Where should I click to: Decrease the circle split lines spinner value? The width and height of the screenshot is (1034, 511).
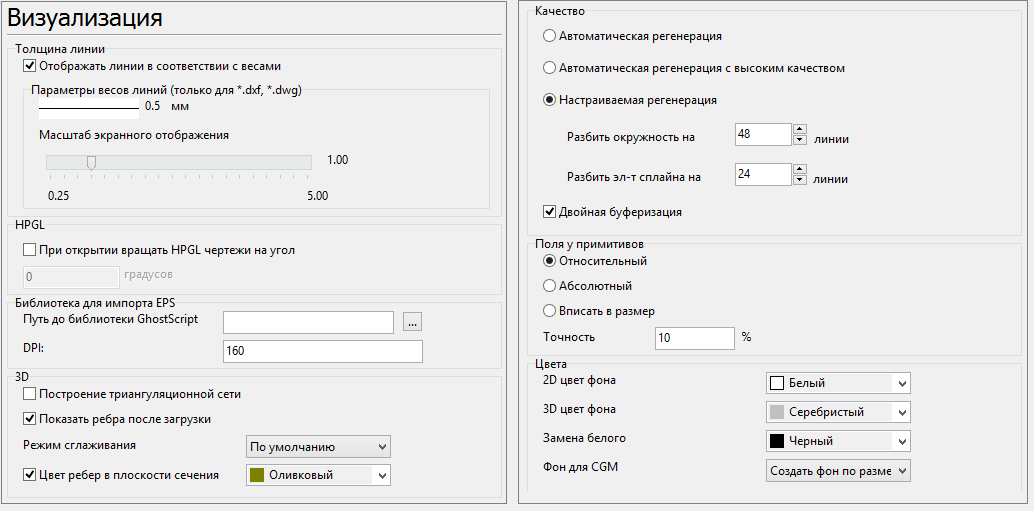(799, 140)
